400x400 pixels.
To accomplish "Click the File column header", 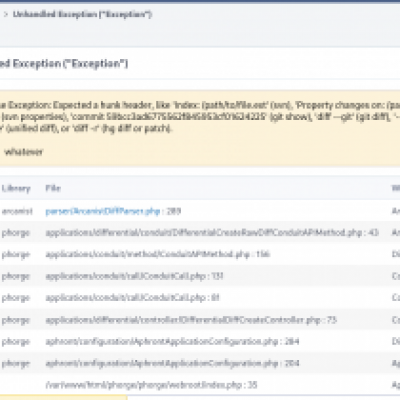I will pos(53,188).
